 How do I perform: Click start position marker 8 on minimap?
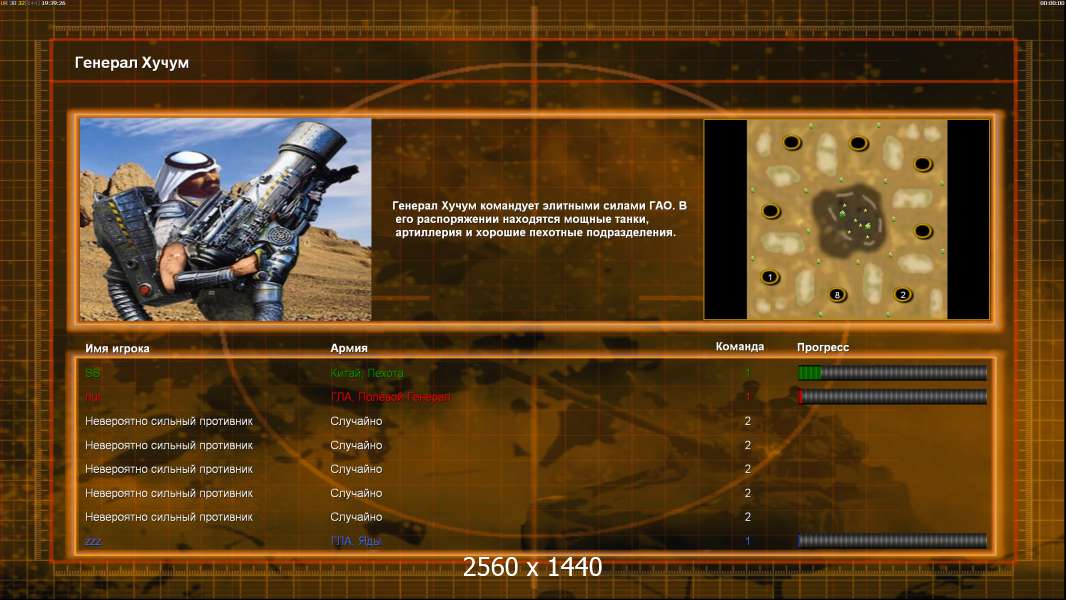pyautogui.click(x=837, y=295)
